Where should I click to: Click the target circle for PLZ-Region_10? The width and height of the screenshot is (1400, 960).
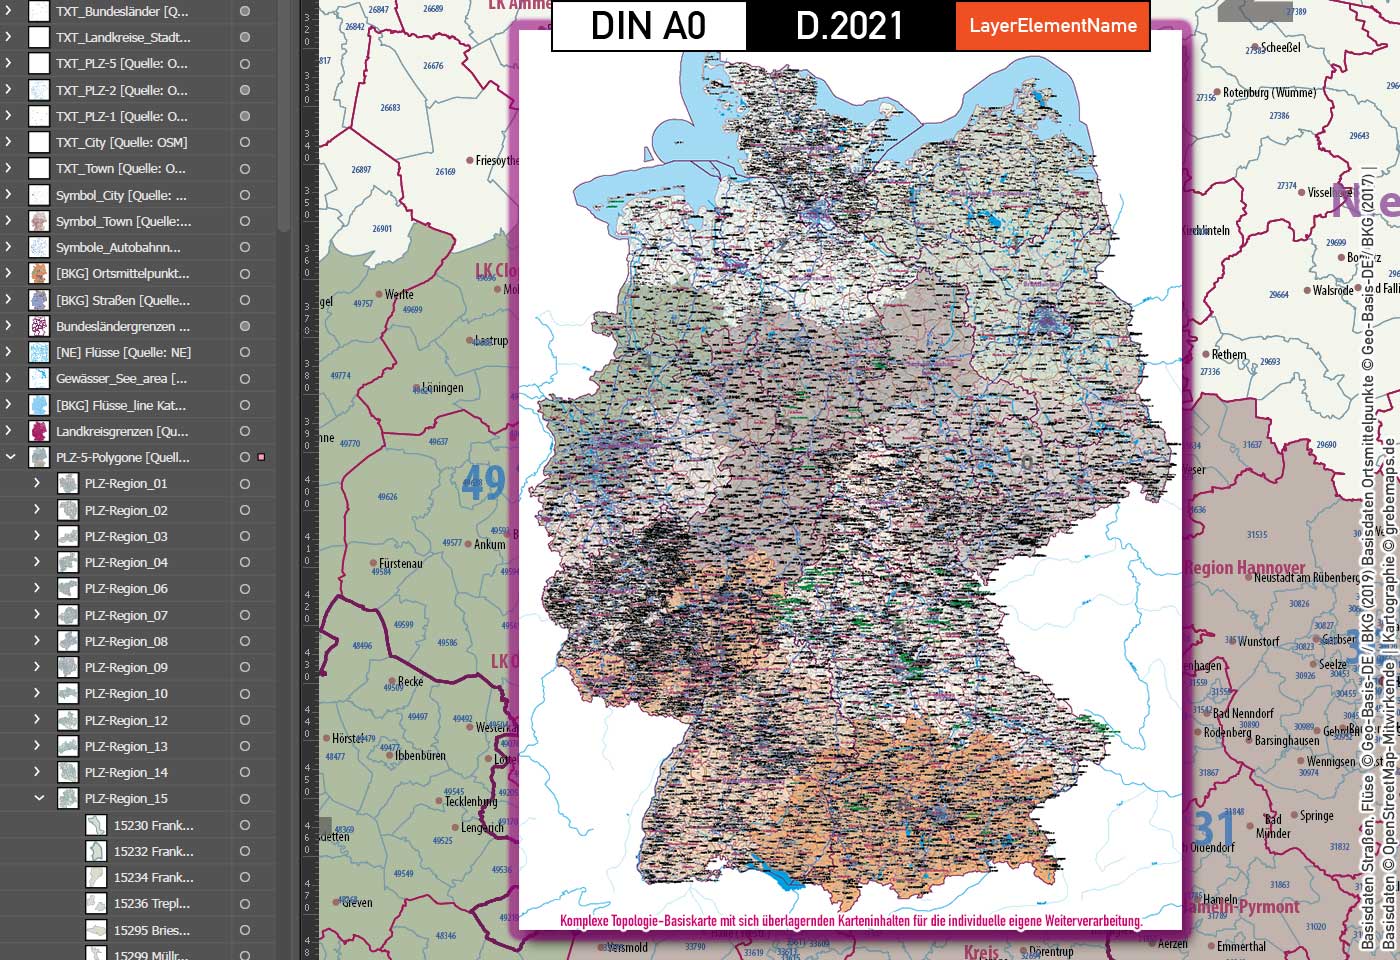[x=245, y=693]
